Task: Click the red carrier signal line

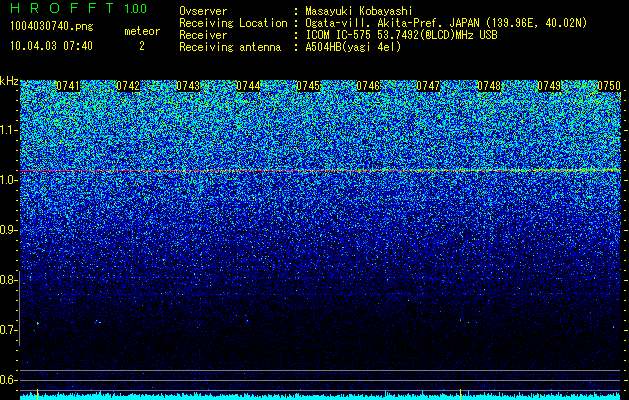Action: 321,171
